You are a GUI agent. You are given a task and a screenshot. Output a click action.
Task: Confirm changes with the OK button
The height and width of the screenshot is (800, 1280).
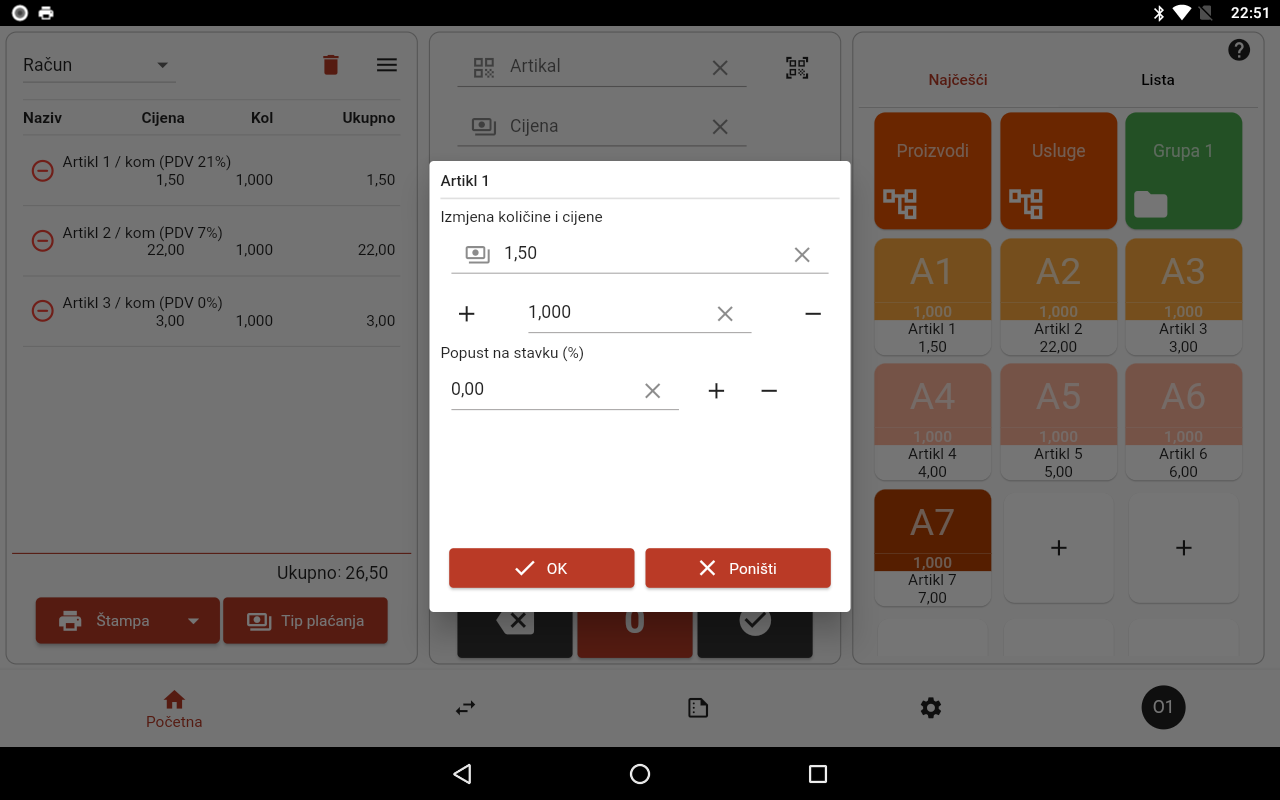point(541,567)
